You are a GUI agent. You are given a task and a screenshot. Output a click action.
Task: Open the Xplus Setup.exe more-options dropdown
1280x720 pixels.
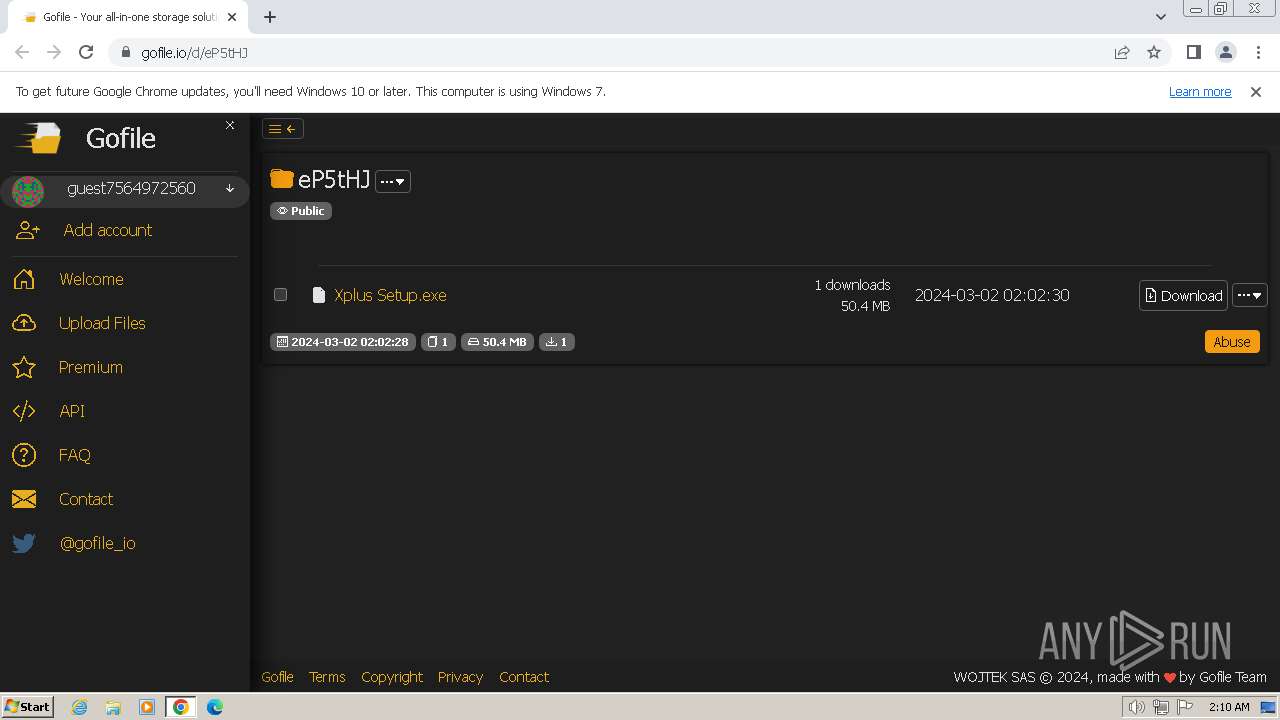tap(1250, 295)
